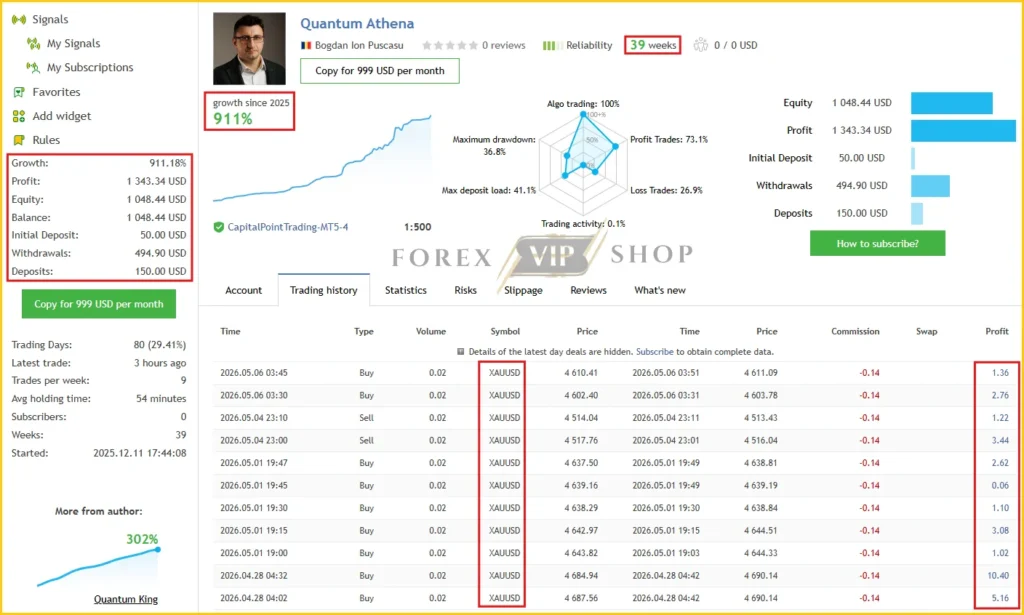
Task: Open Quantum King signal link
Action: [x=126, y=599]
